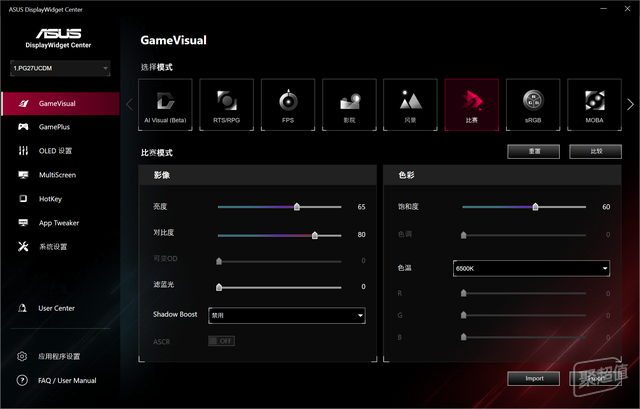The image size is (640, 409).
Task: Click the R color slider handle
Action: click(463, 293)
